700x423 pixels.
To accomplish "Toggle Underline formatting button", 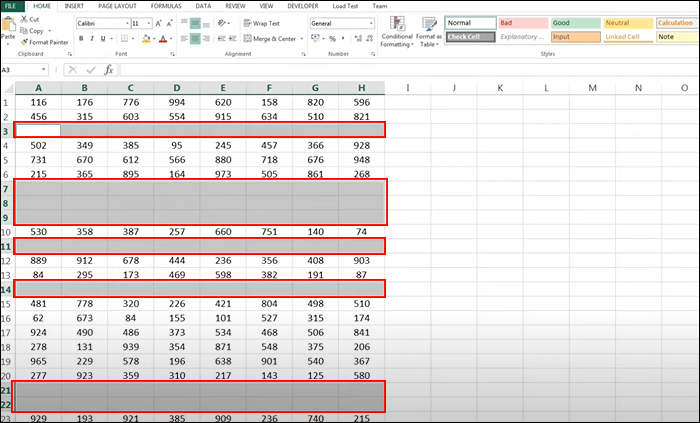I will [103, 39].
